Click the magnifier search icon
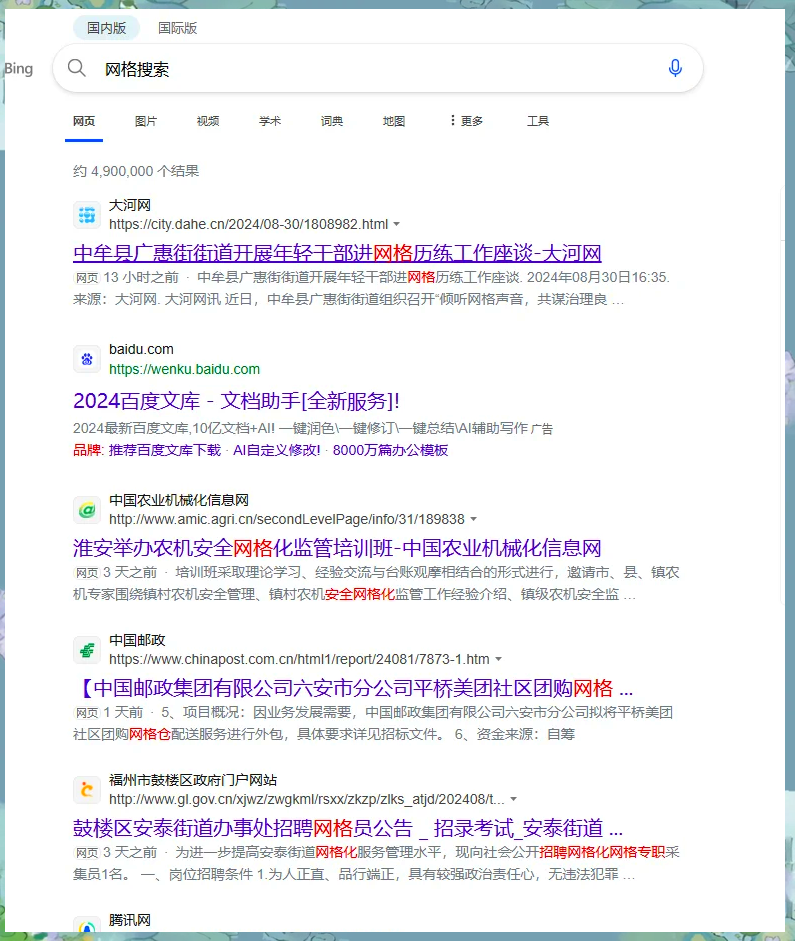 (77, 68)
